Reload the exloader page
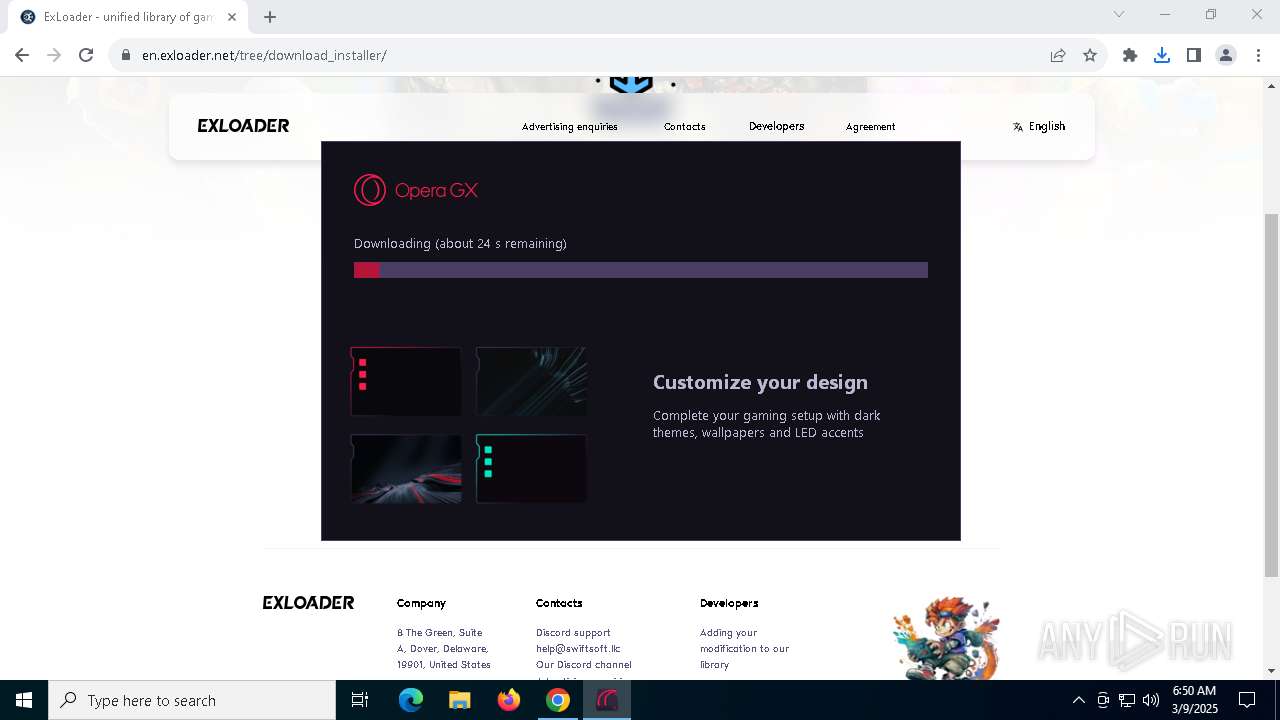This screenshot has height=720, width=1280. [x=86, y=55]
